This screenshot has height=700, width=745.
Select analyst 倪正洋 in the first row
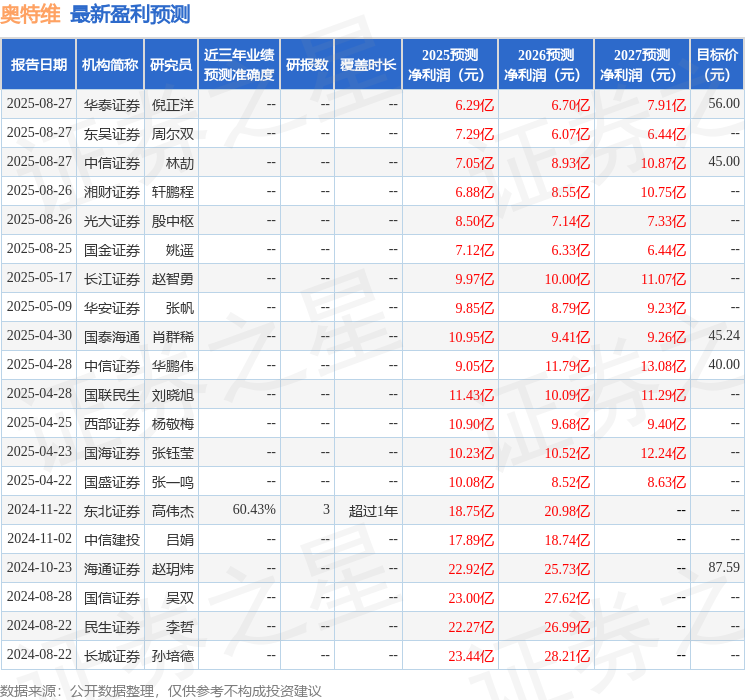172,105
